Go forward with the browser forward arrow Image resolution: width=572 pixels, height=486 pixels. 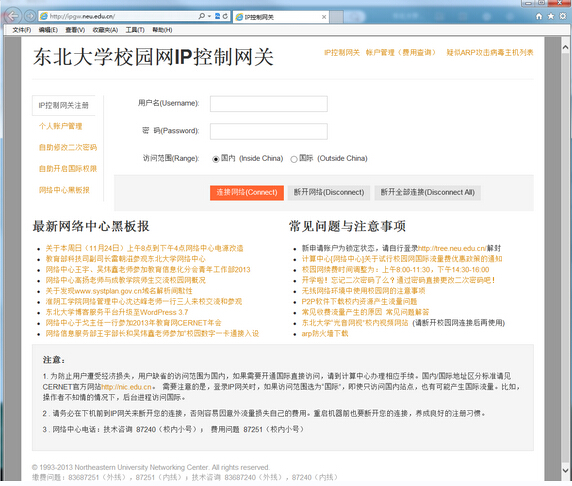tap(30, 16)
